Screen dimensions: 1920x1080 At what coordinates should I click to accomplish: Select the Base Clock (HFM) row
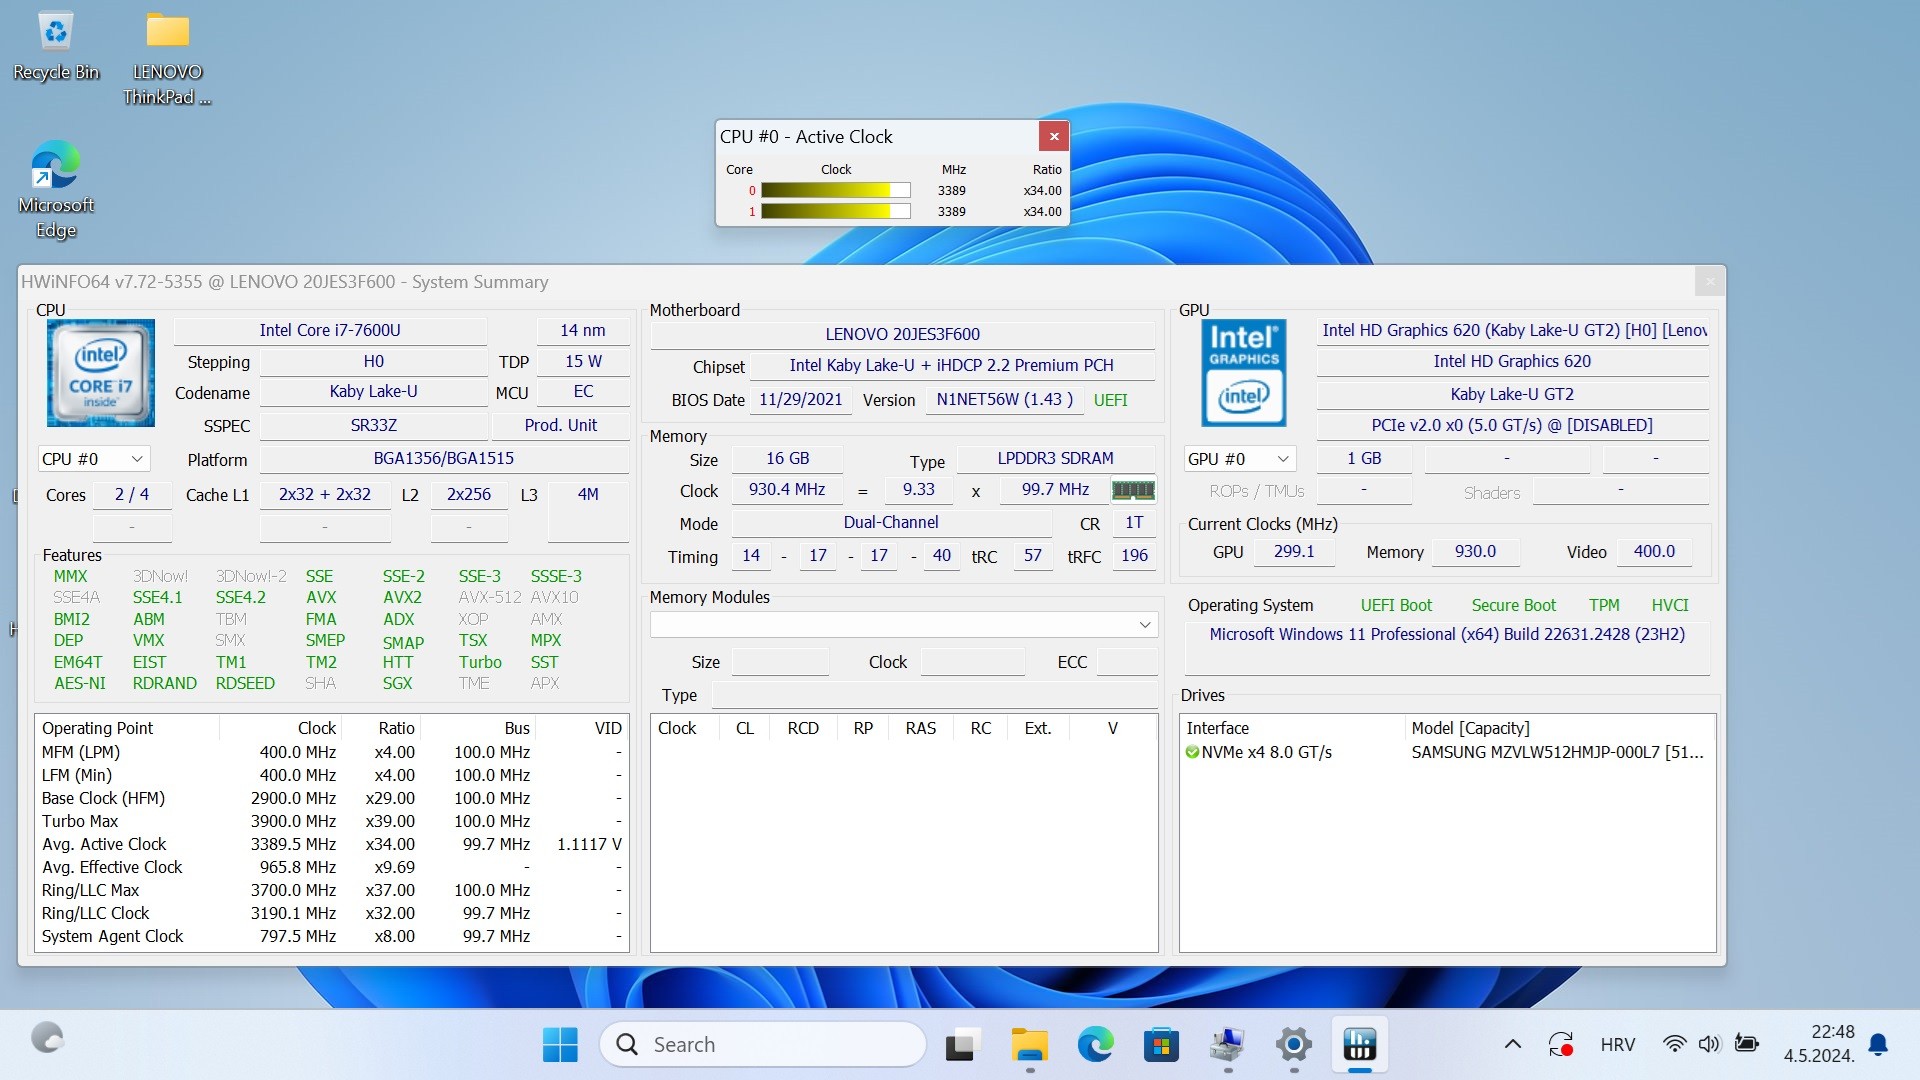(332, 799)
